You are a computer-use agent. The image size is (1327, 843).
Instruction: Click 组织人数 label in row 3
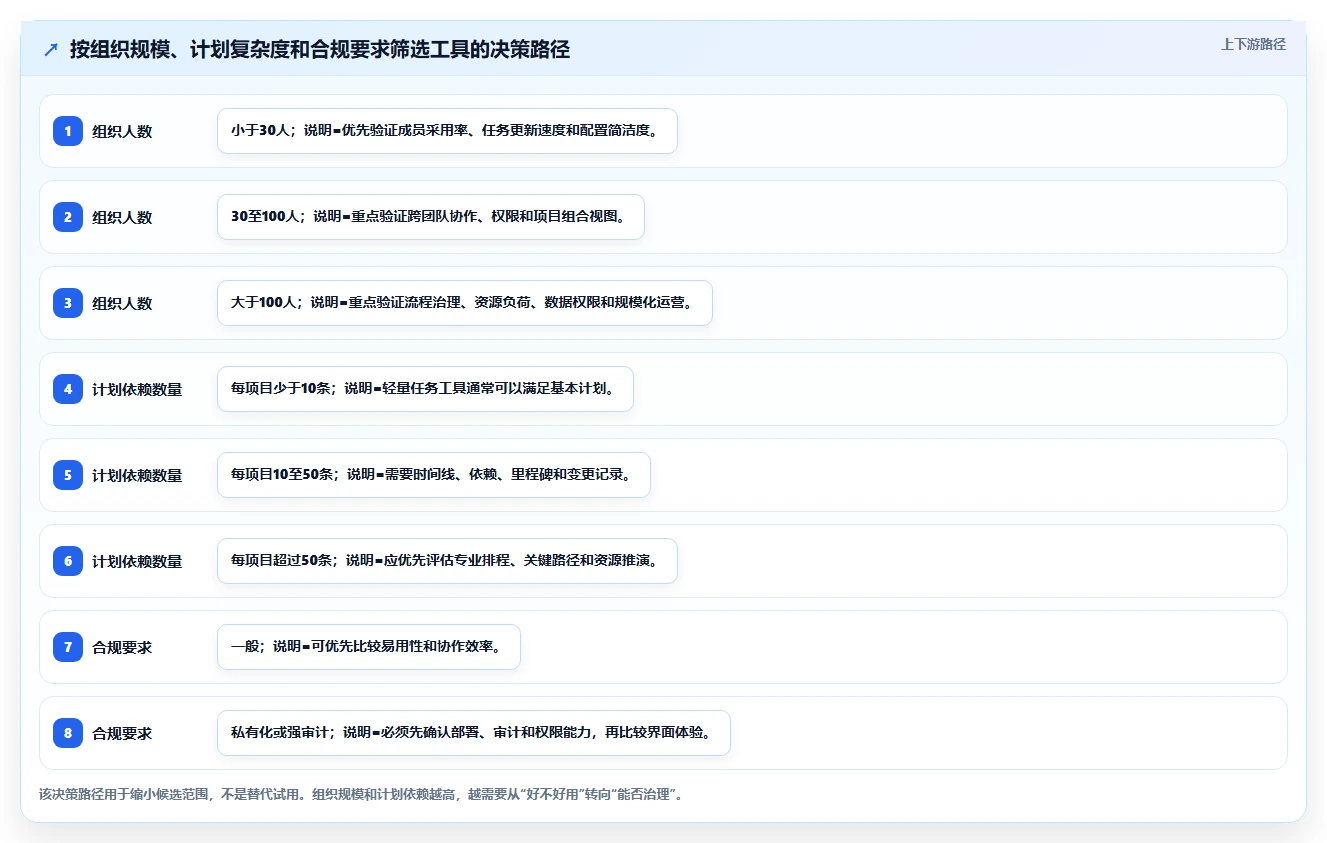pos(122,303)
